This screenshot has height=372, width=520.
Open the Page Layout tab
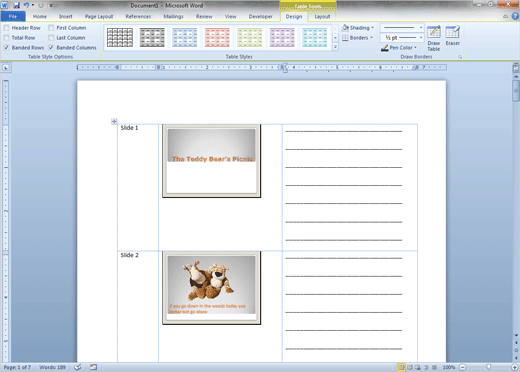tap(99, 16)
